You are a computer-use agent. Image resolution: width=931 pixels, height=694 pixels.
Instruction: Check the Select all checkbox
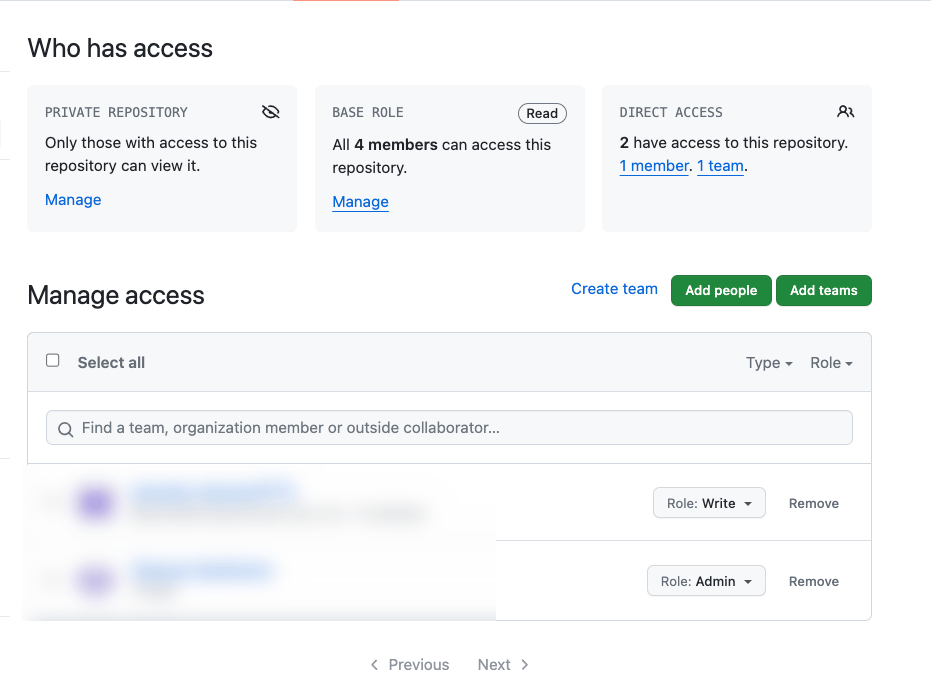(52, 359)
